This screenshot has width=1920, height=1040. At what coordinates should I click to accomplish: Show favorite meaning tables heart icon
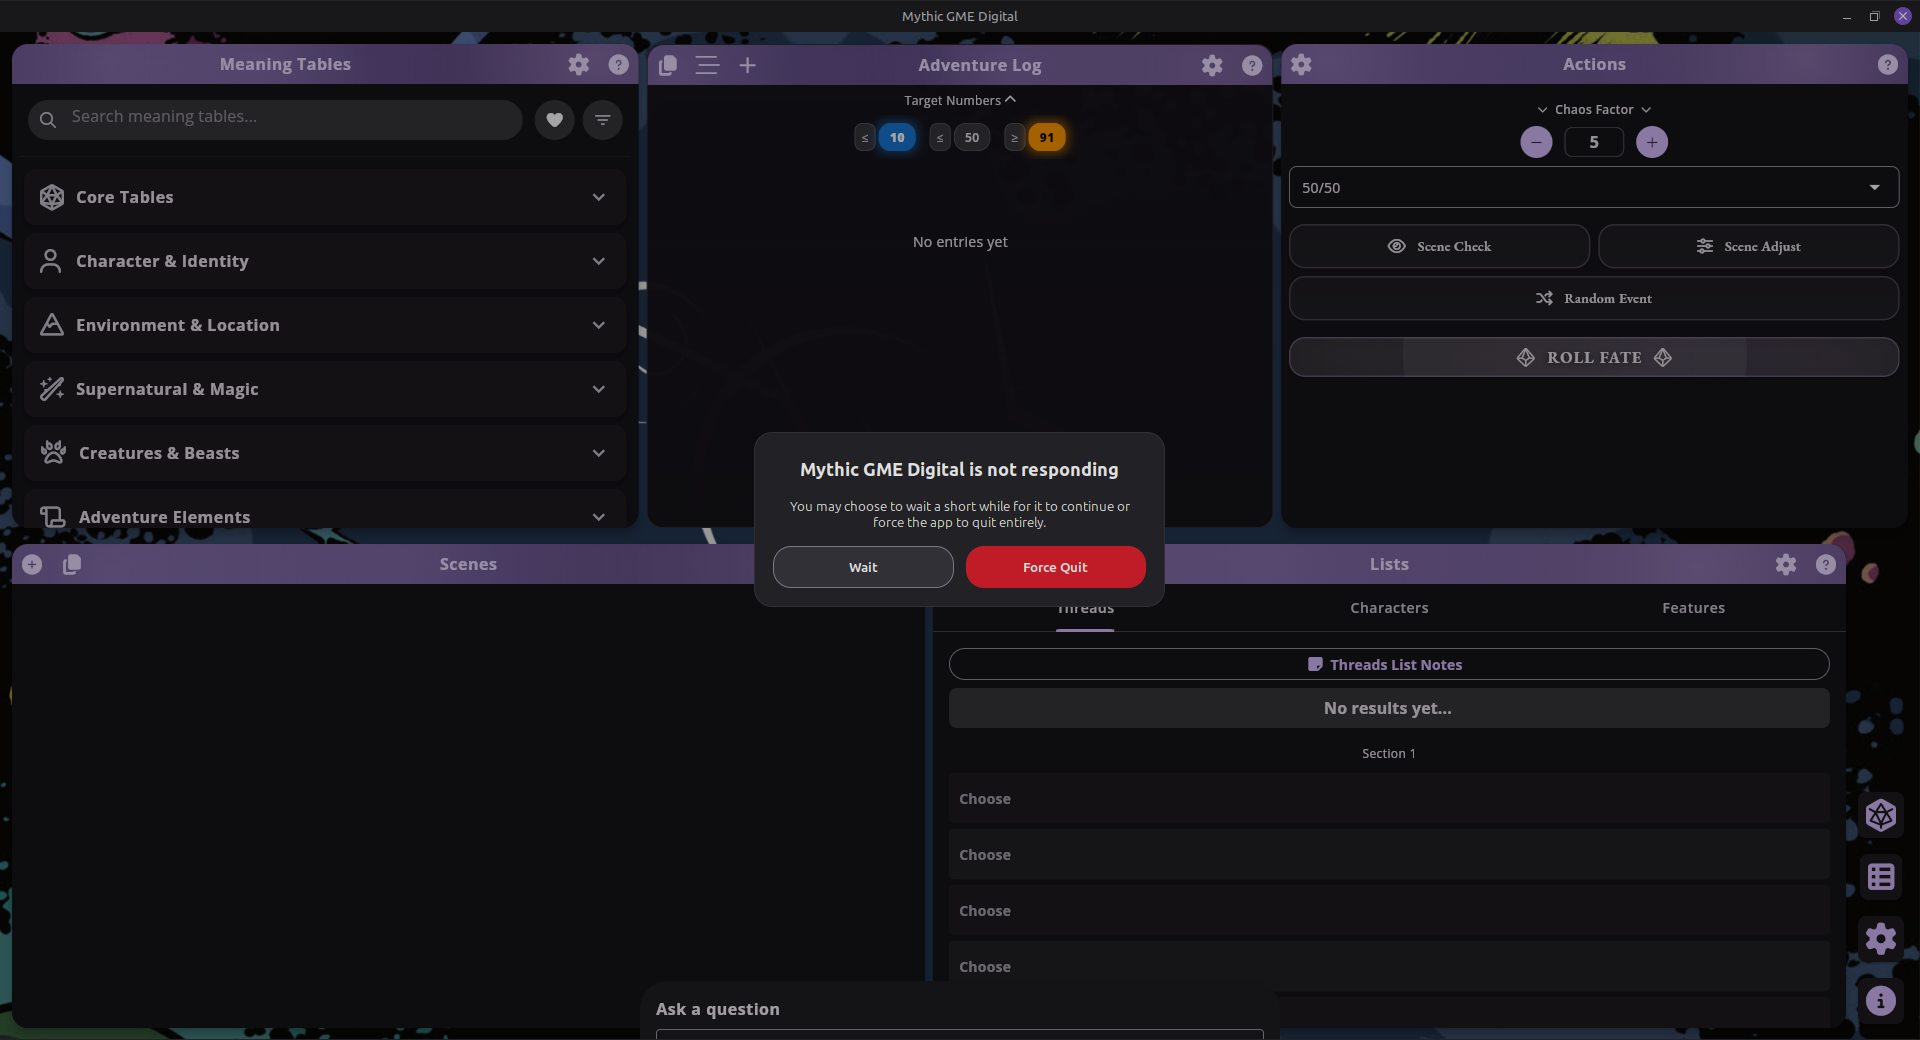(554, 120)
